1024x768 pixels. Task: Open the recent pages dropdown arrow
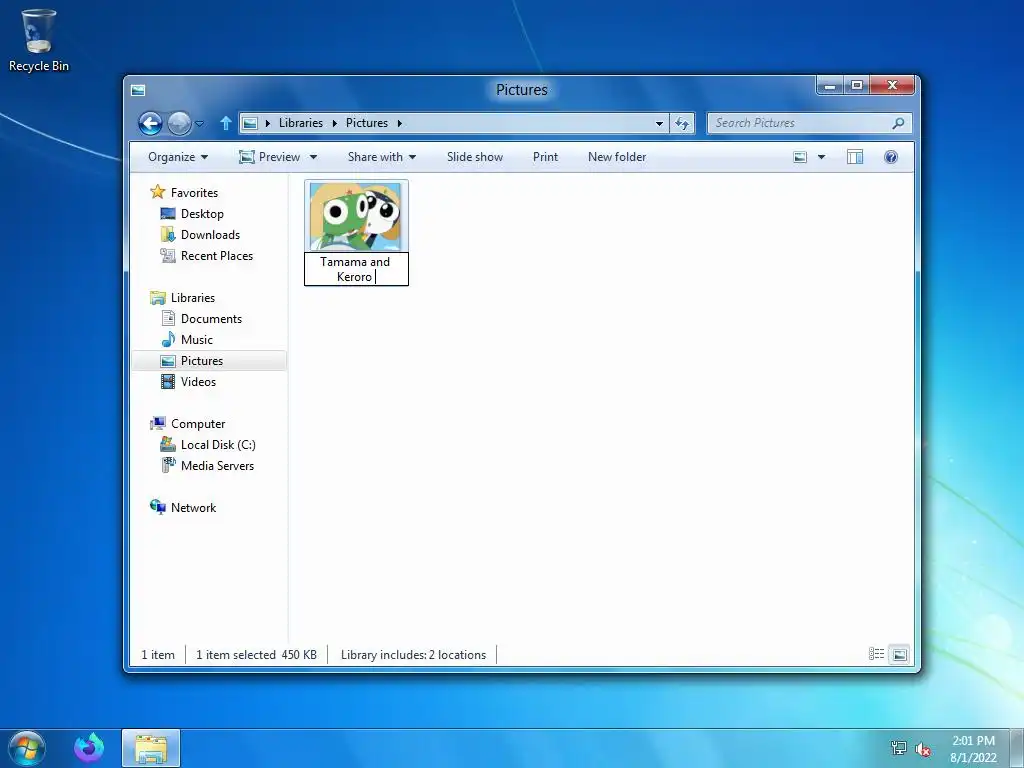click(200, 123)
